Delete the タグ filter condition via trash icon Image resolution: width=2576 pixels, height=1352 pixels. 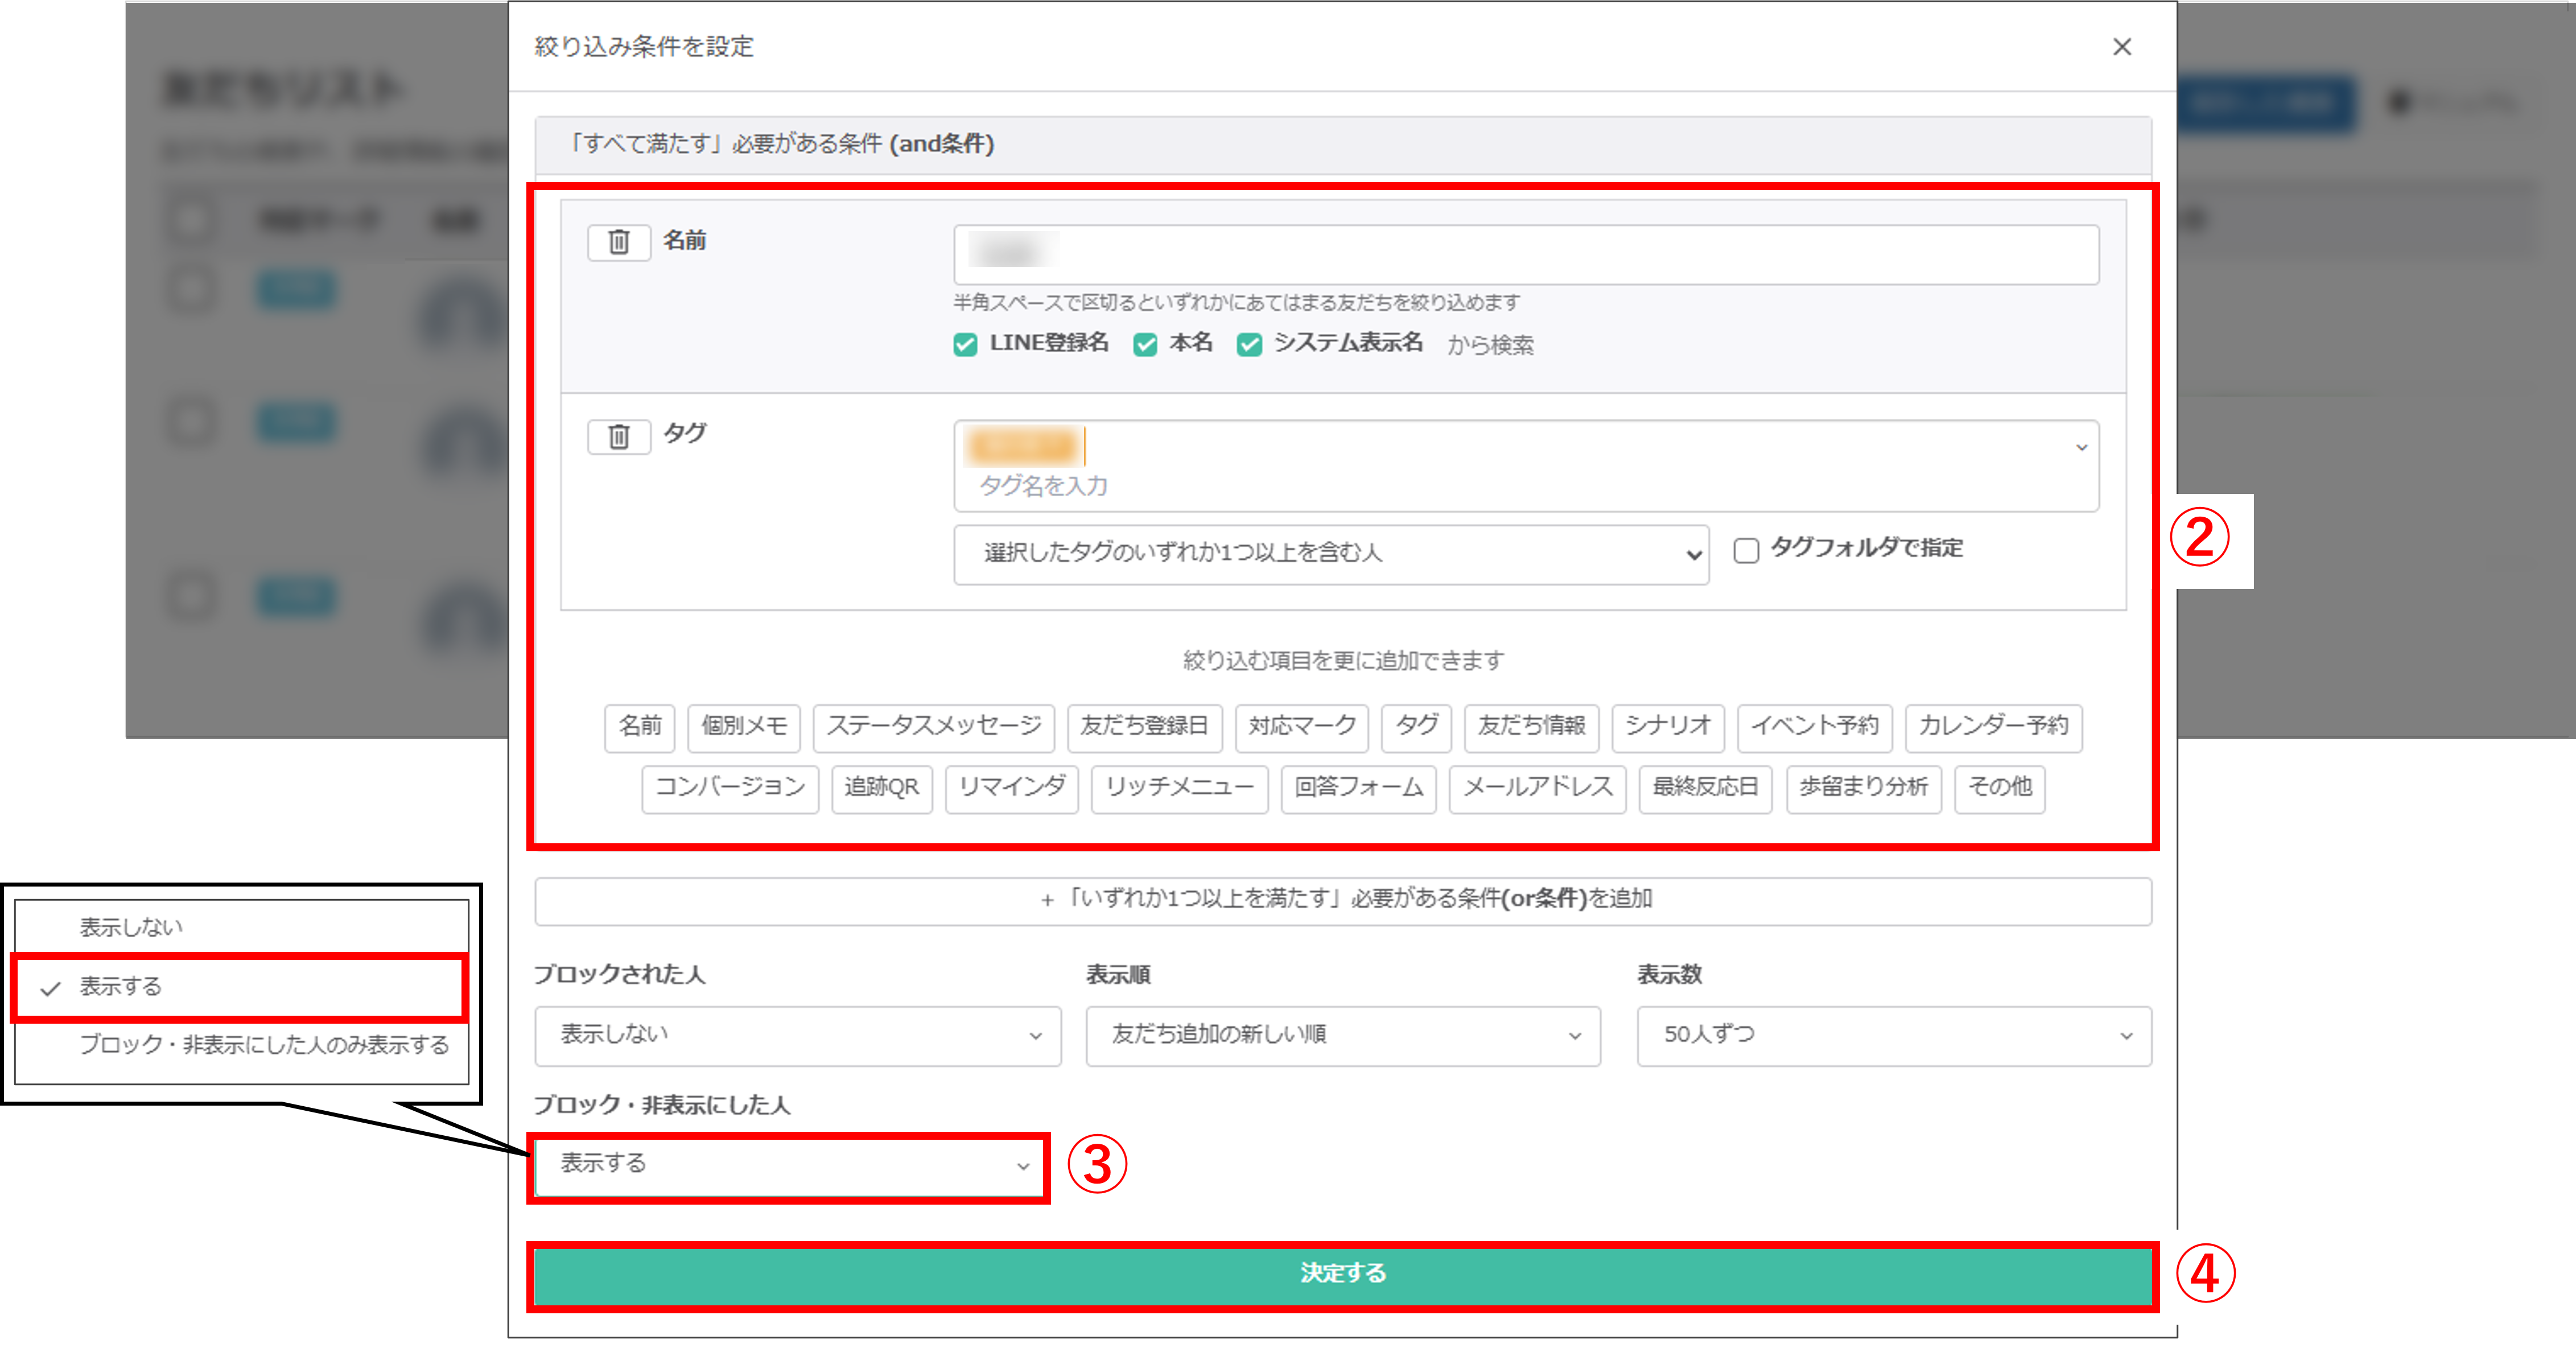click(618, 437)
